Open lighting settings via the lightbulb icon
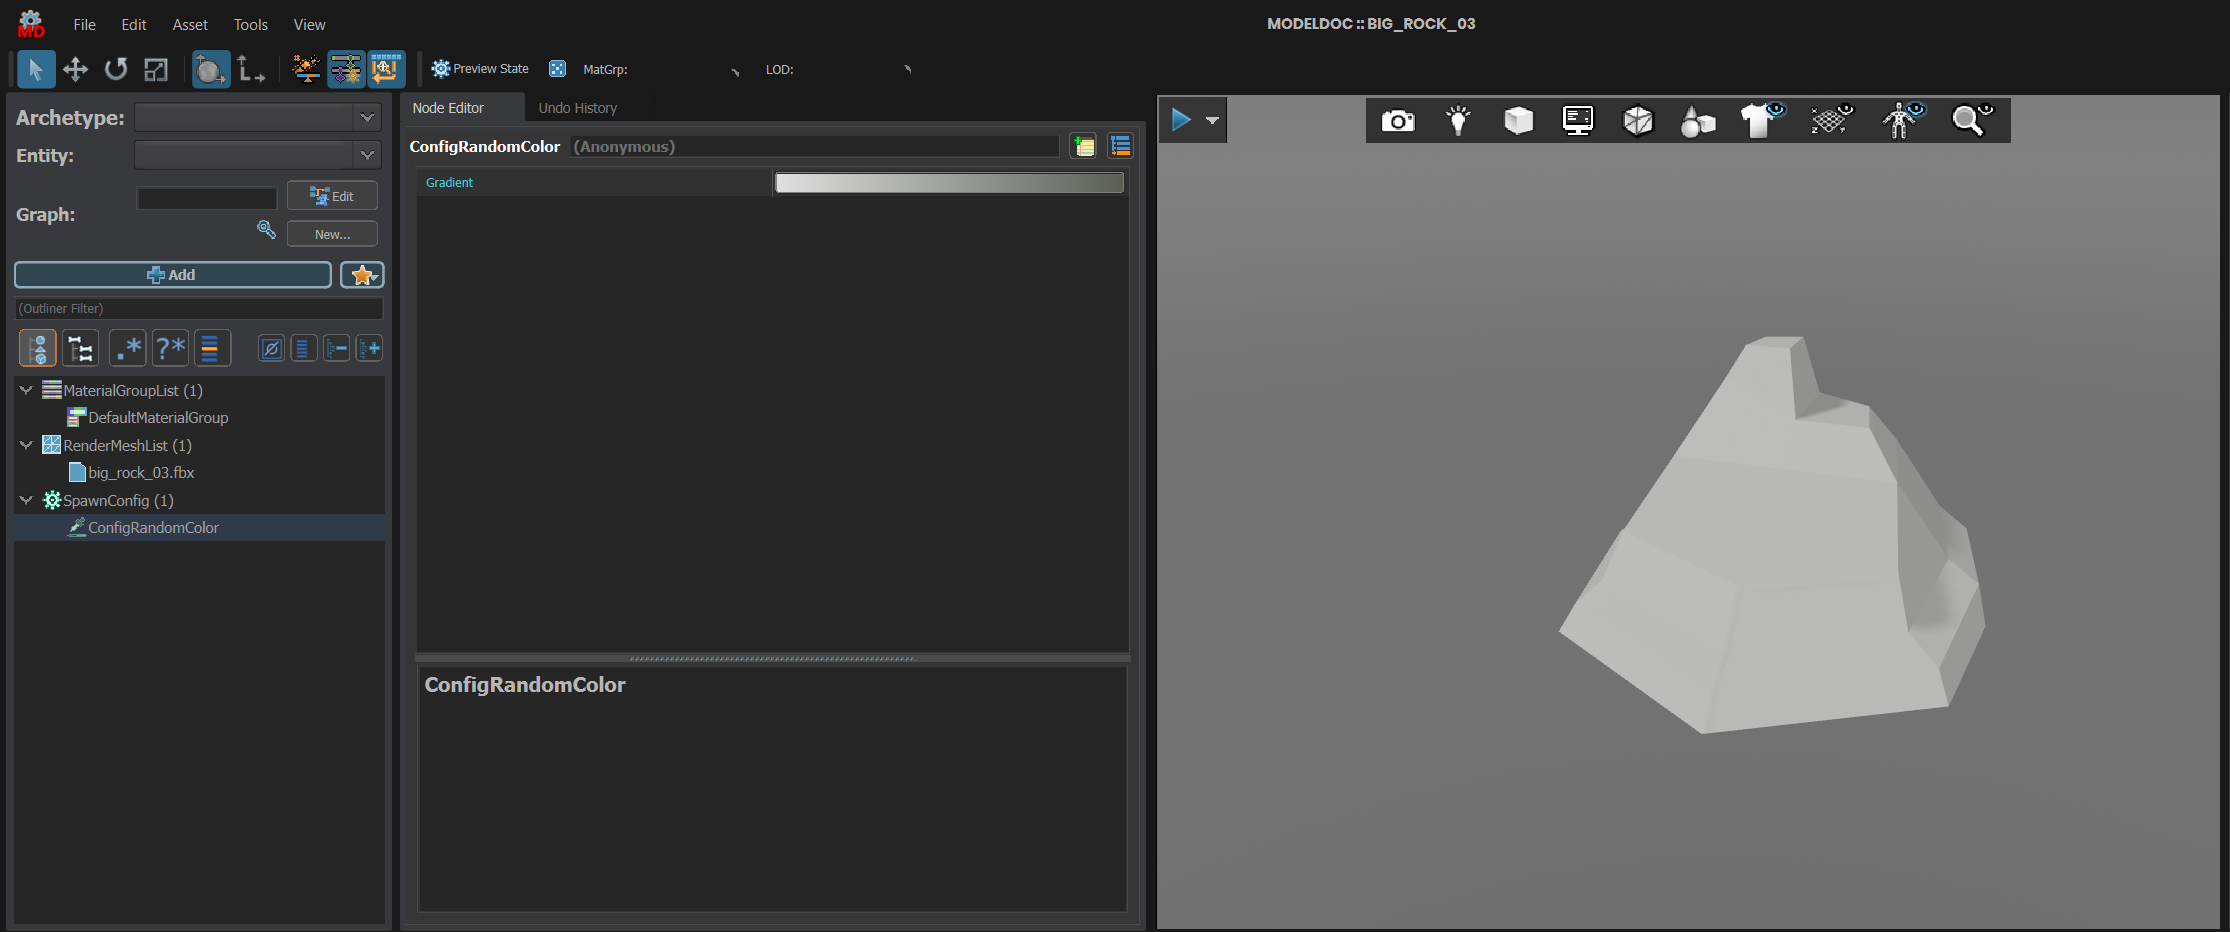 1457,120
